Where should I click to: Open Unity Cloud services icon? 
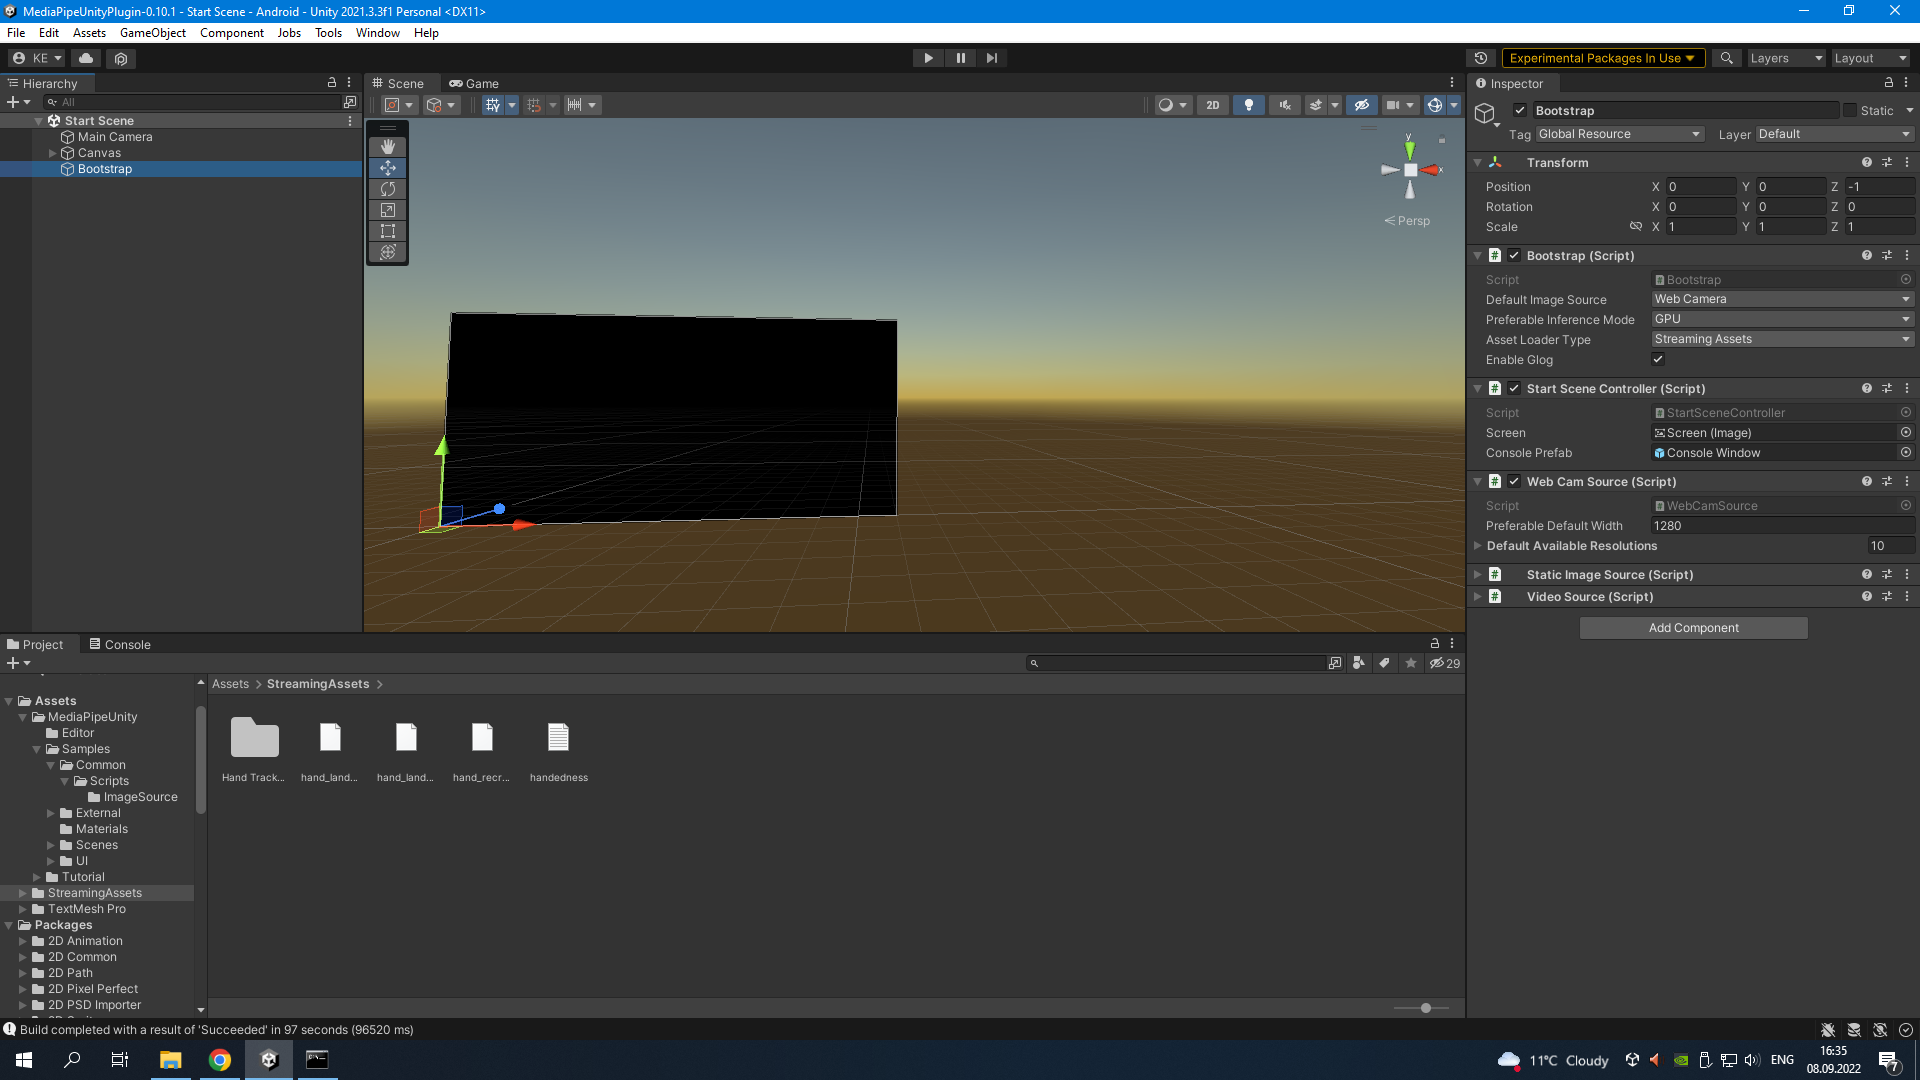tap(86, 58)
